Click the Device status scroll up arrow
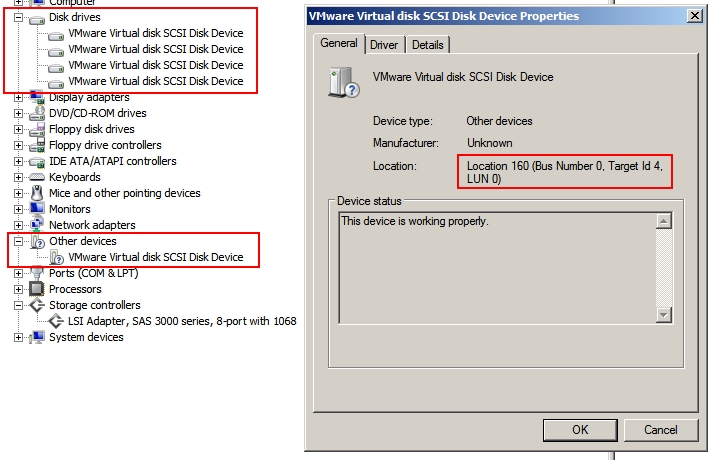 (663, 221)
